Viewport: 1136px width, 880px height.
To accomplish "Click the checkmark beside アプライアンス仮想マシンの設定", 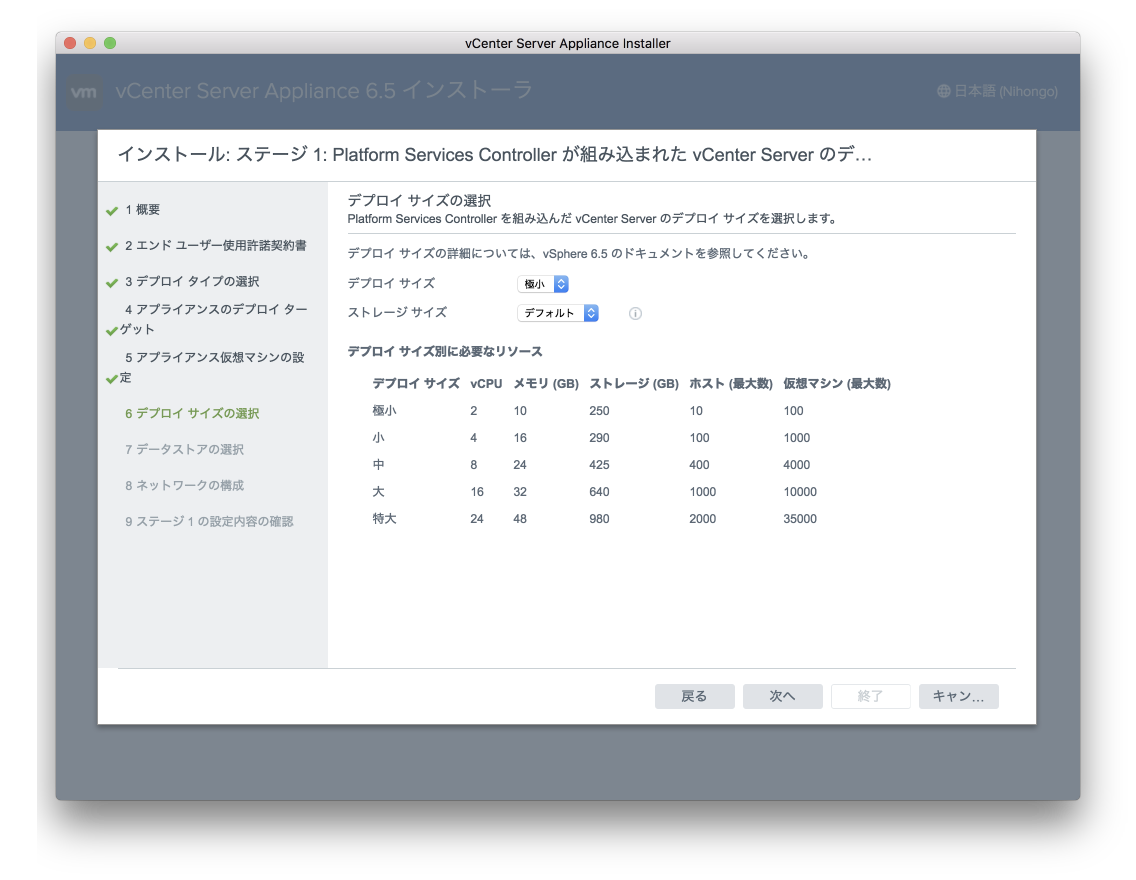I will (x=110, y=377).
